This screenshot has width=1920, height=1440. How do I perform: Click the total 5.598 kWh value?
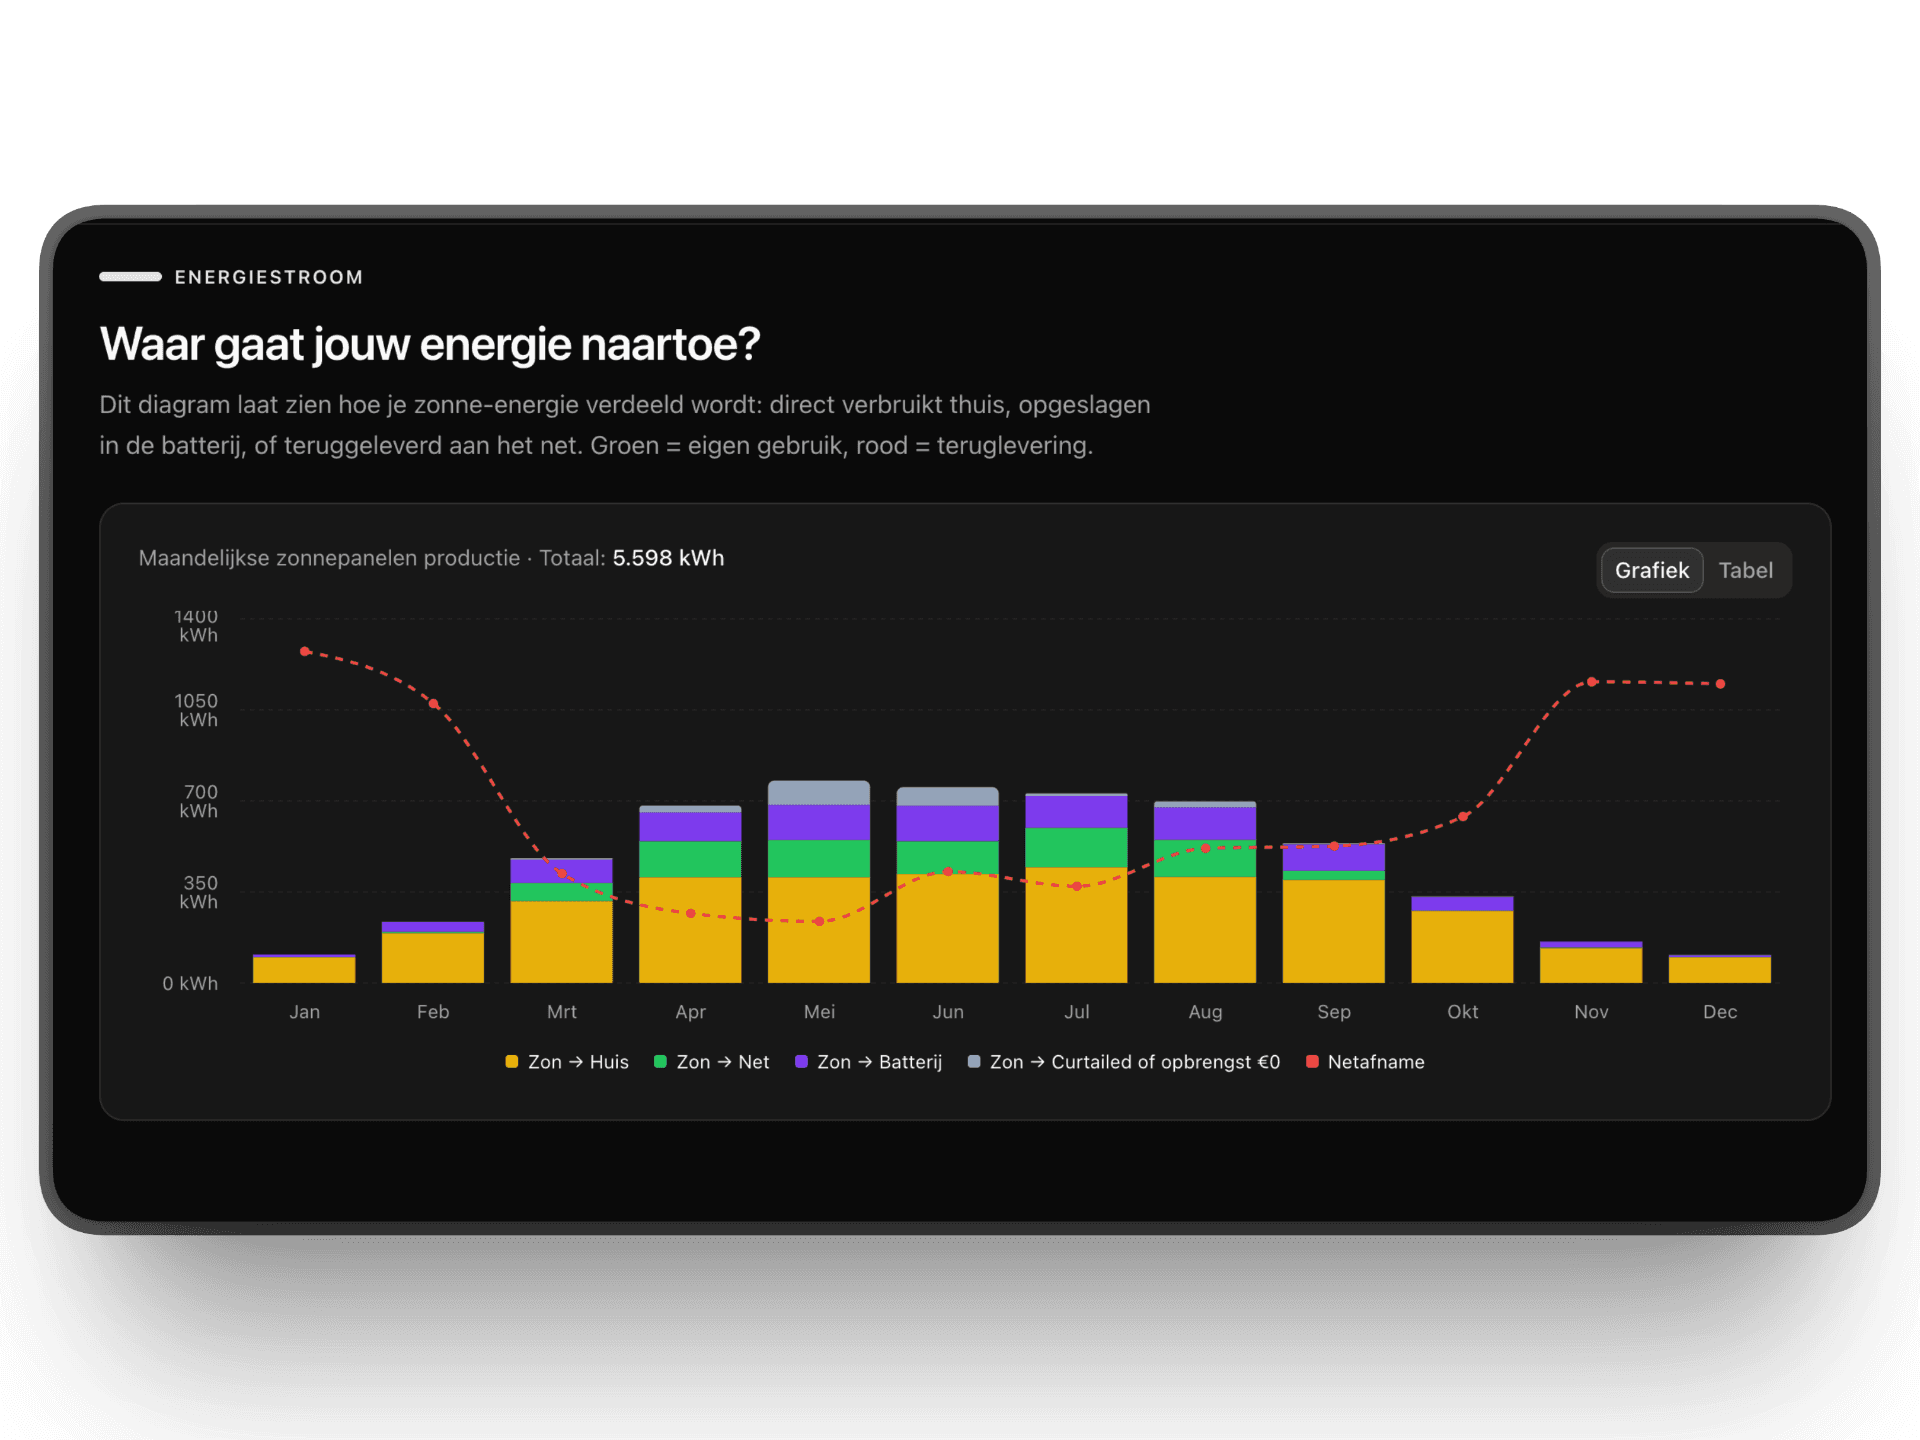click(668, 558)
